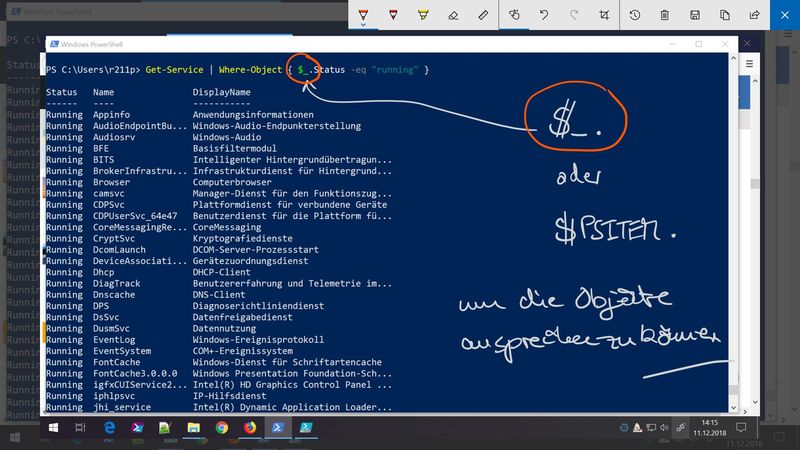Toggle touch writing mode

pyautogui.click(x=514, y=15)
